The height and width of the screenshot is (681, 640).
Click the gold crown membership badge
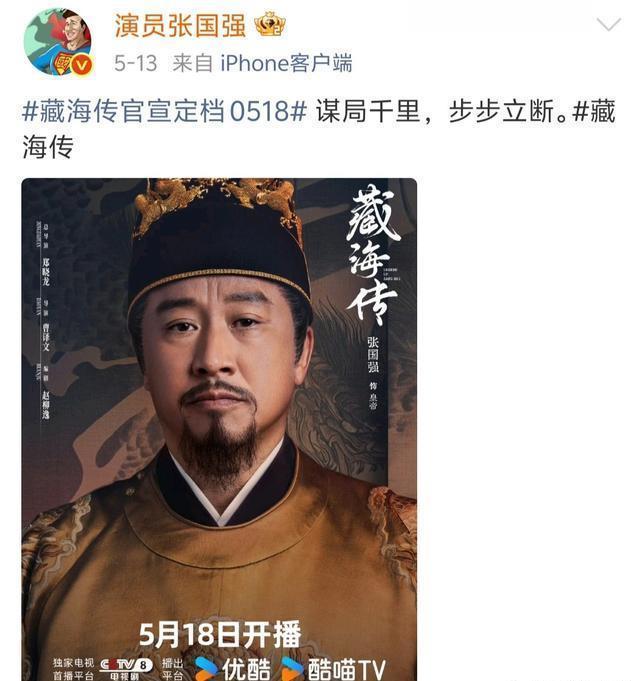[270, 24]
